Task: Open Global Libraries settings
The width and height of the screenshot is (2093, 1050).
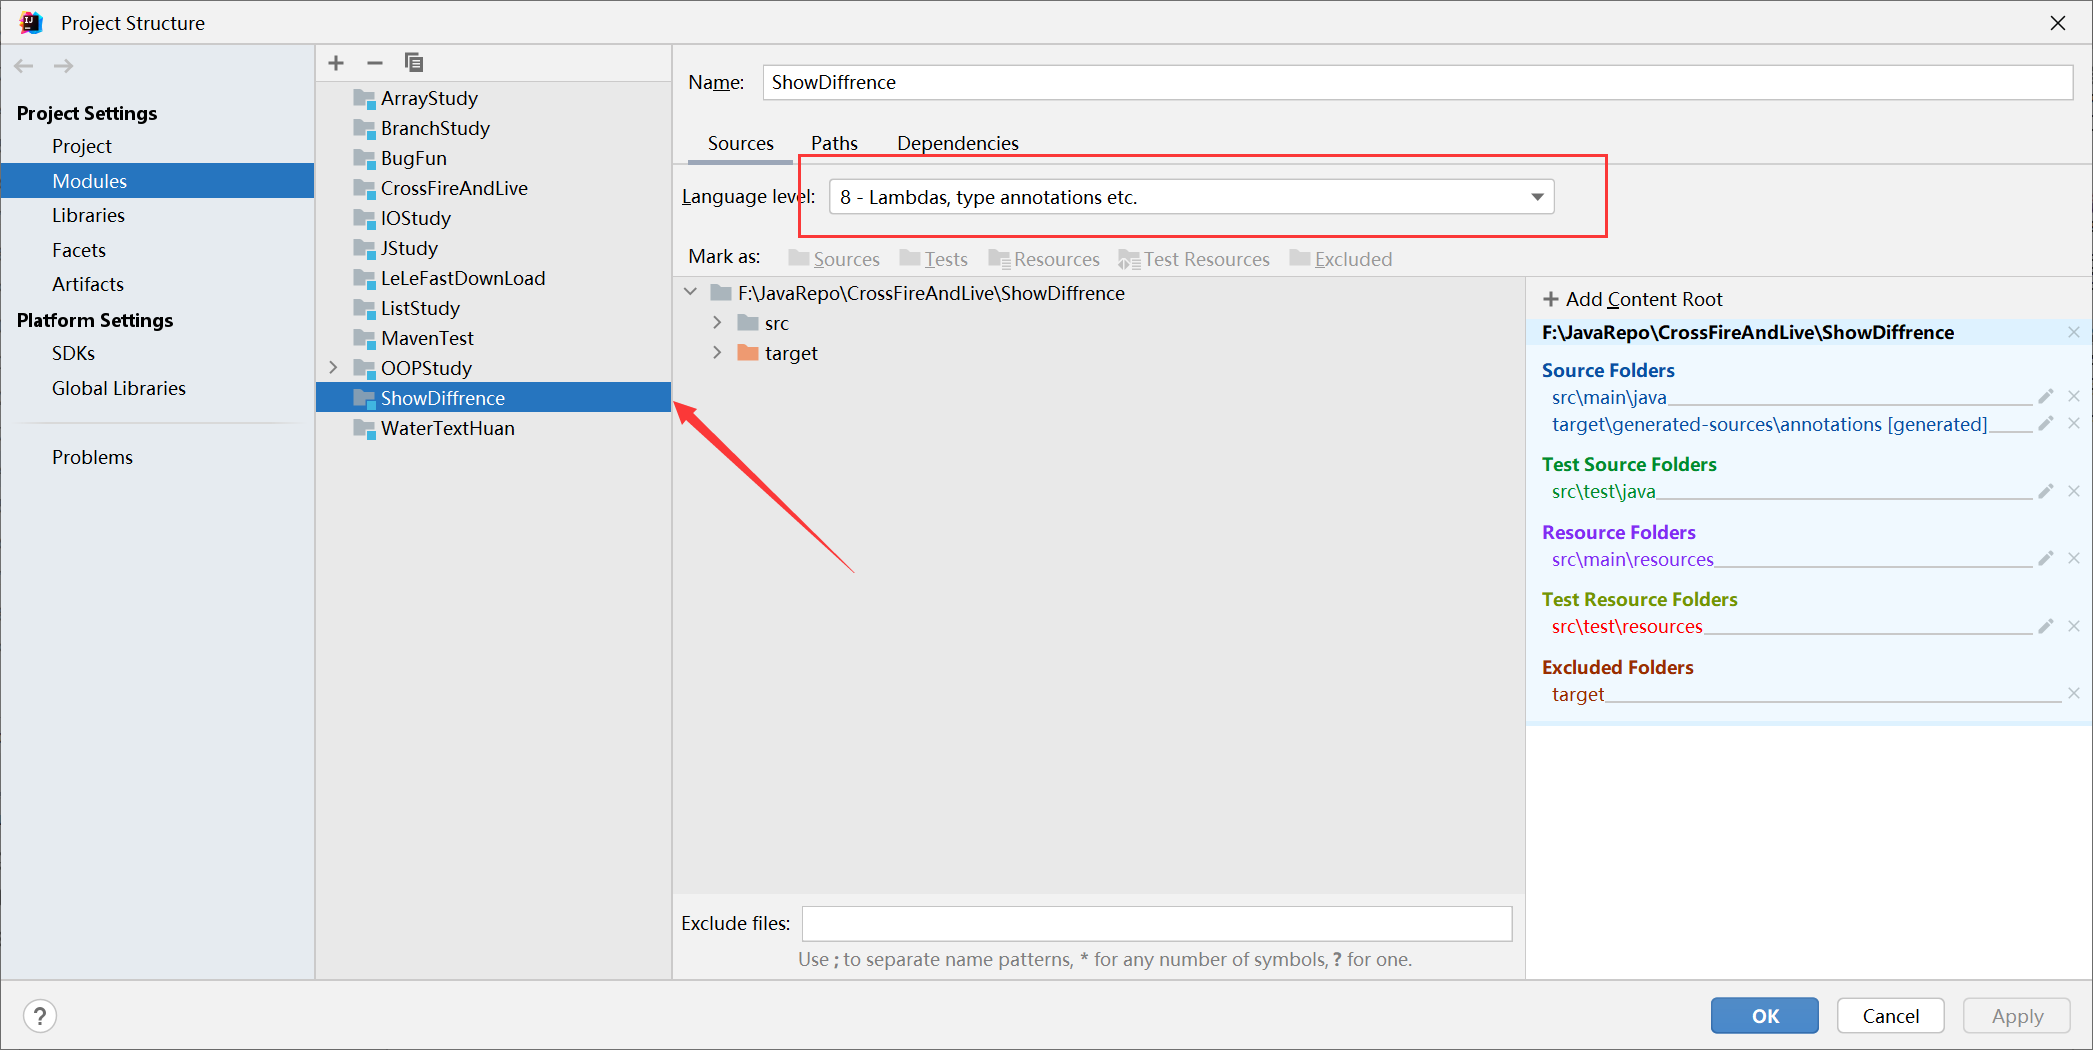Action: [x=119, y=388]
